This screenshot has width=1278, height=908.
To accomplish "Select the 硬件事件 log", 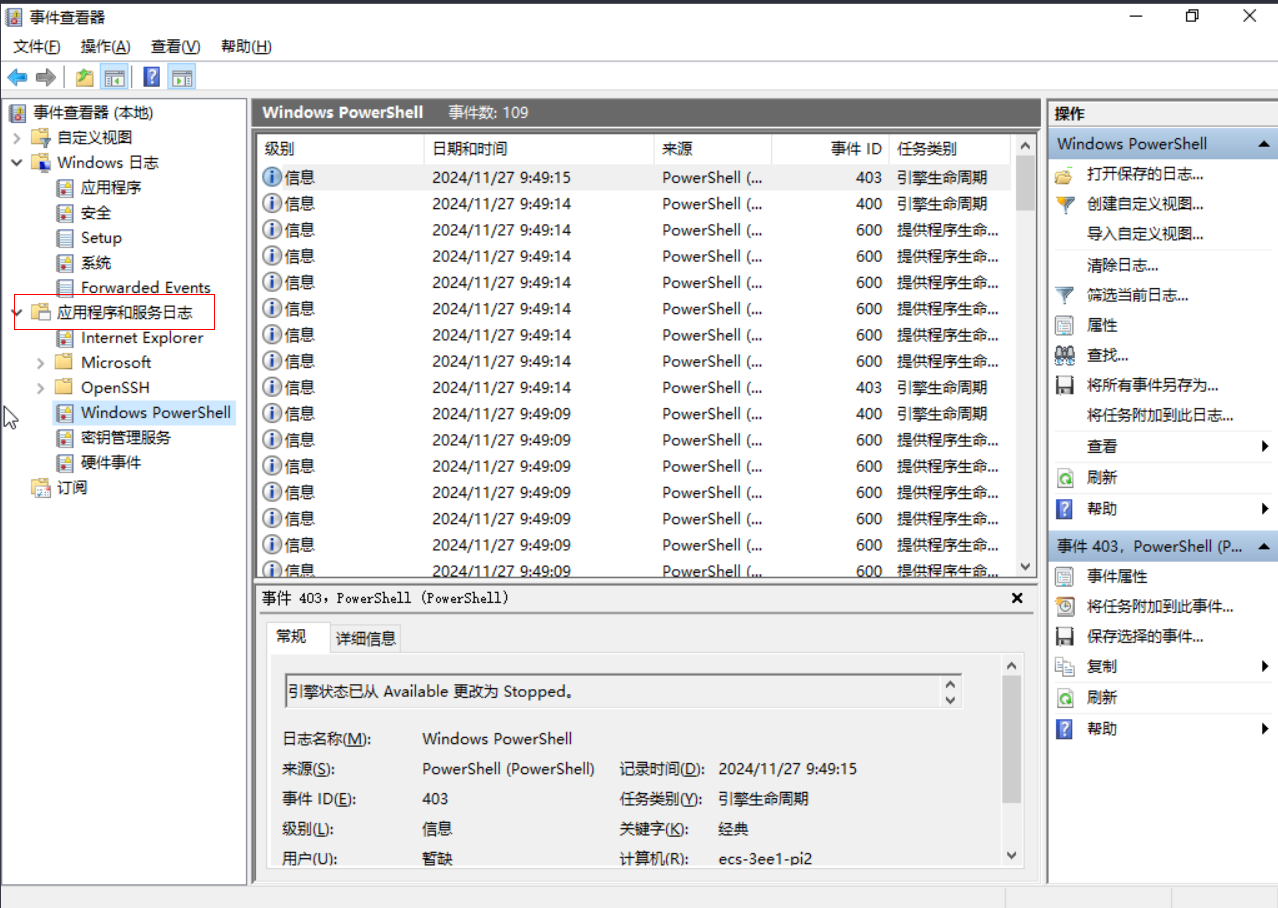I will pyautogui.click(x=111, y=462).
